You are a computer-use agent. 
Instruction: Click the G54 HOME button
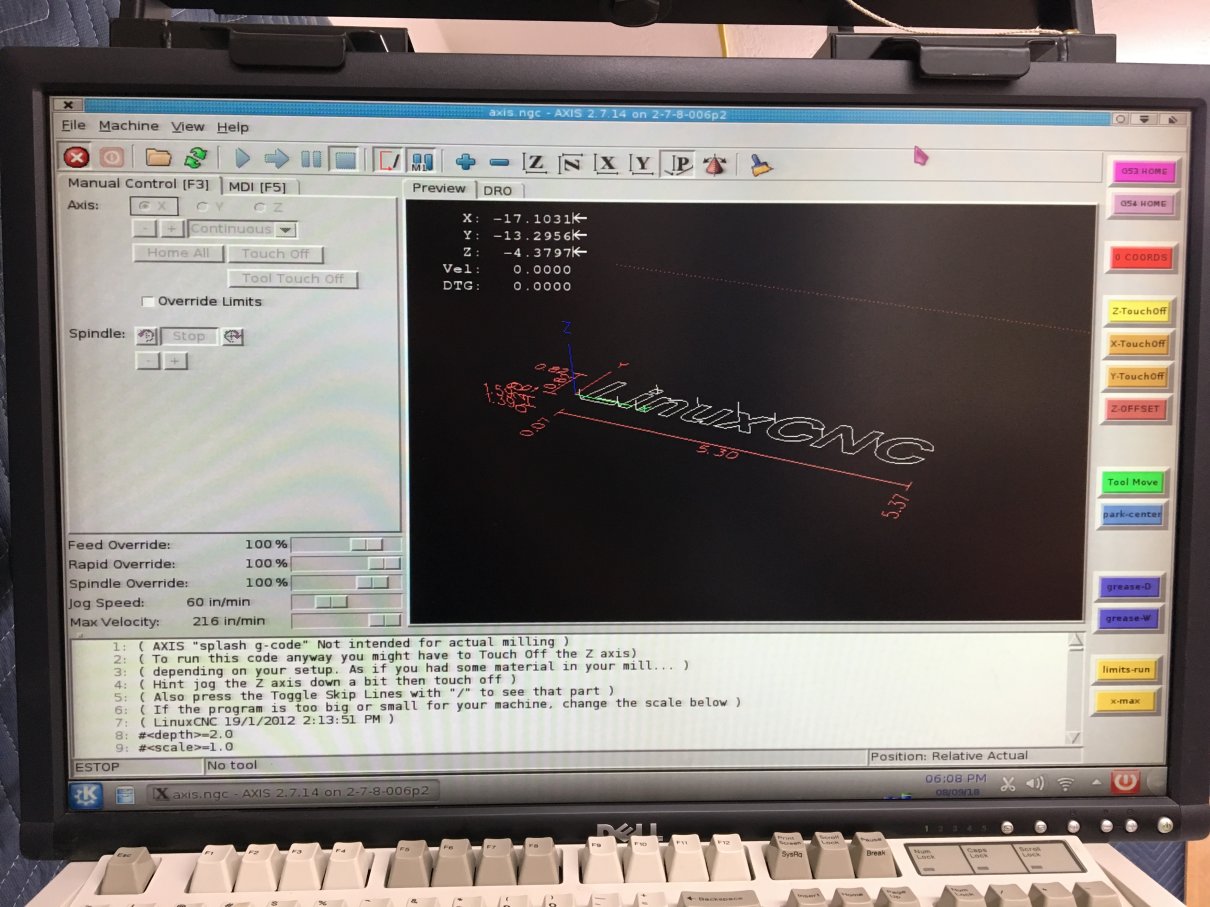coord(1142,204)
